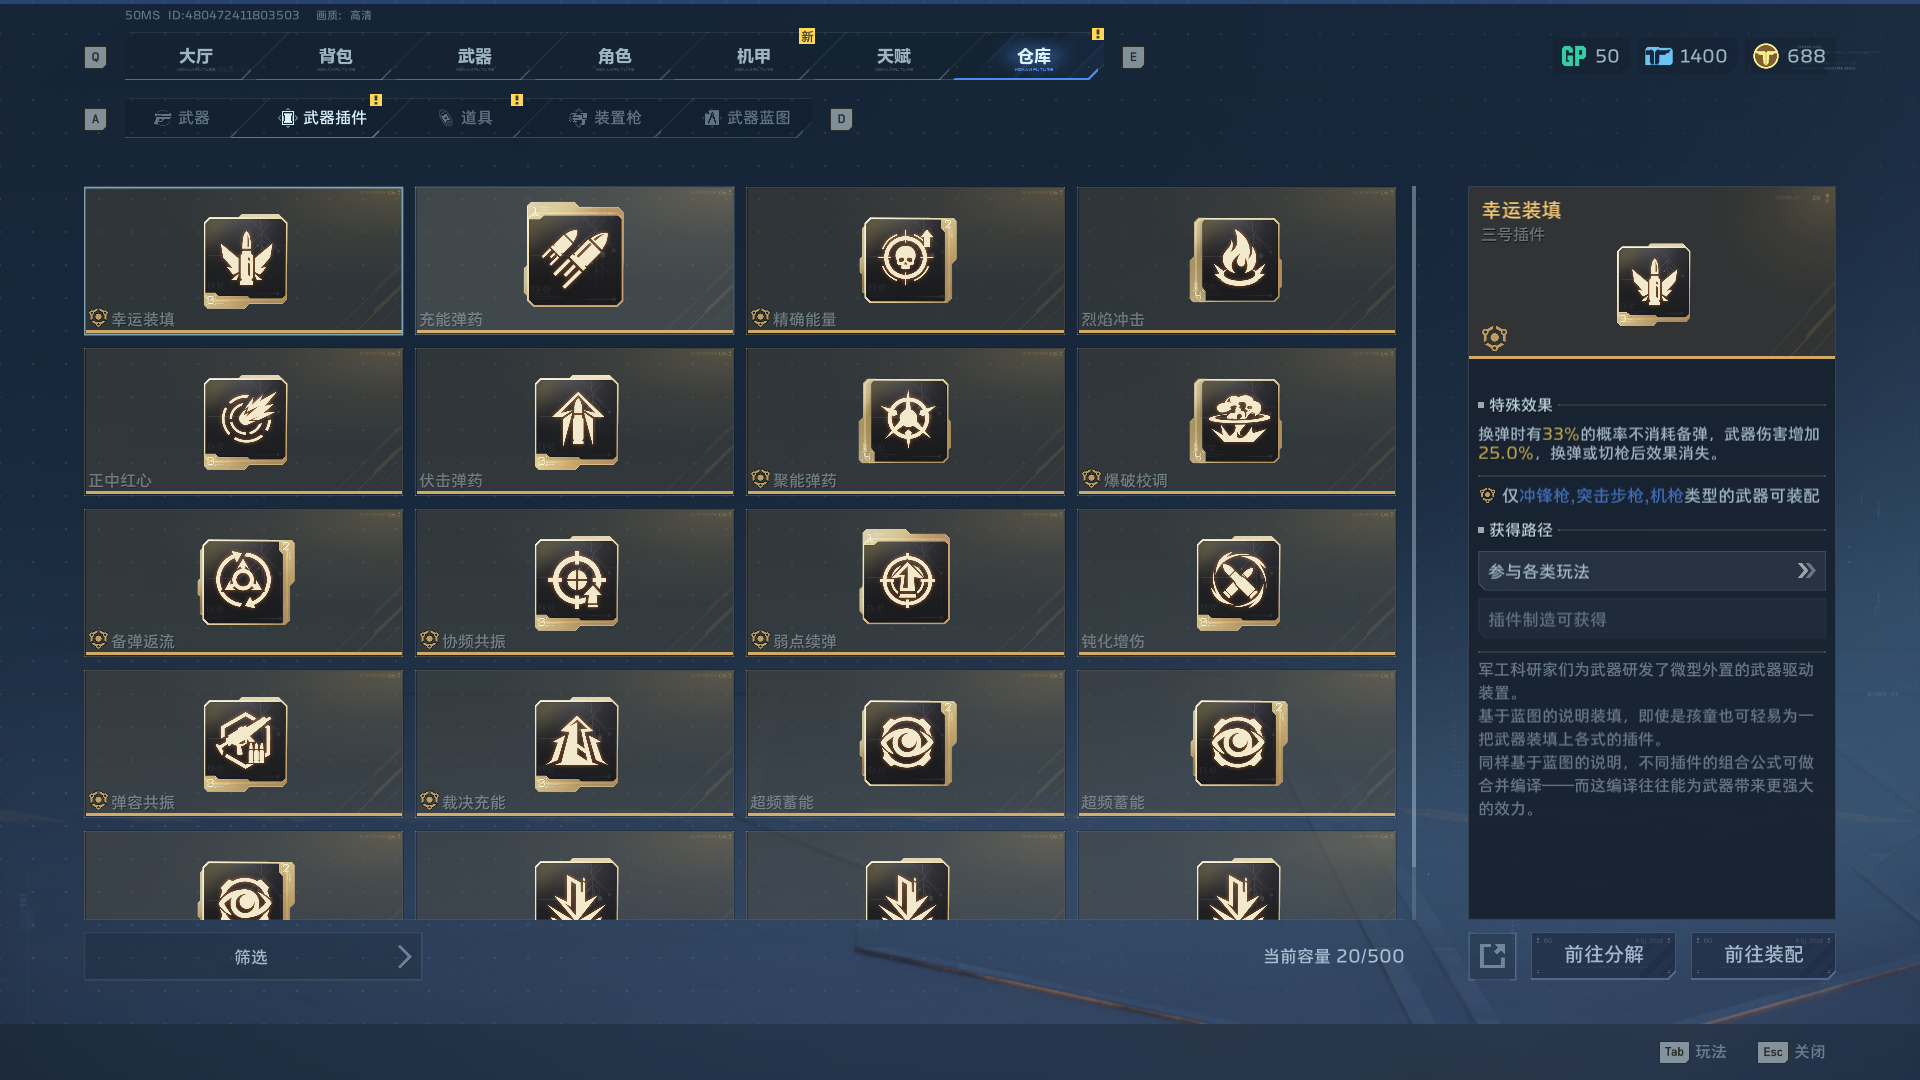Expand the 参与各类玩法 acquisition path
The width and height of the screenshot is (1920, 1080).
(1651, 571)
